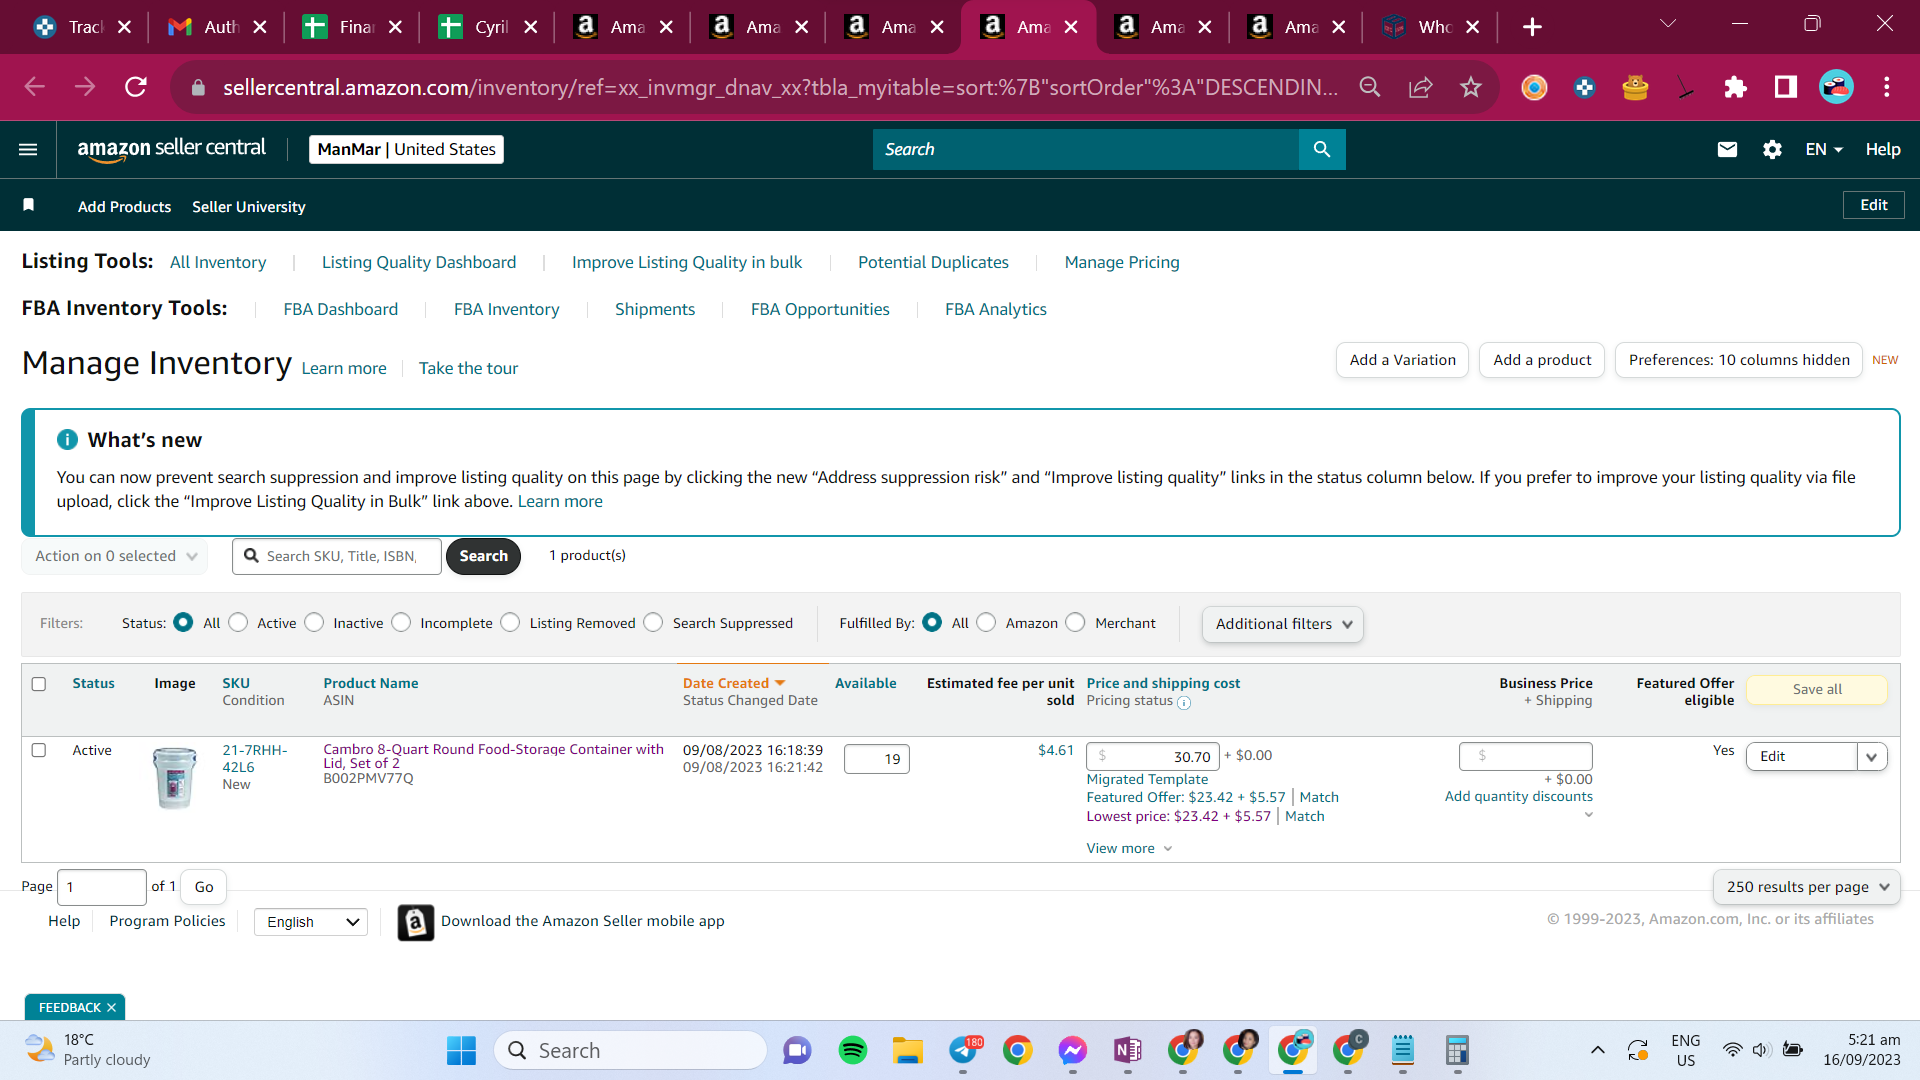1920x1080 pixels.
Task: Click the Seller Central search magnifier button
Action: pyautogui.click(x=1322, y=149)
